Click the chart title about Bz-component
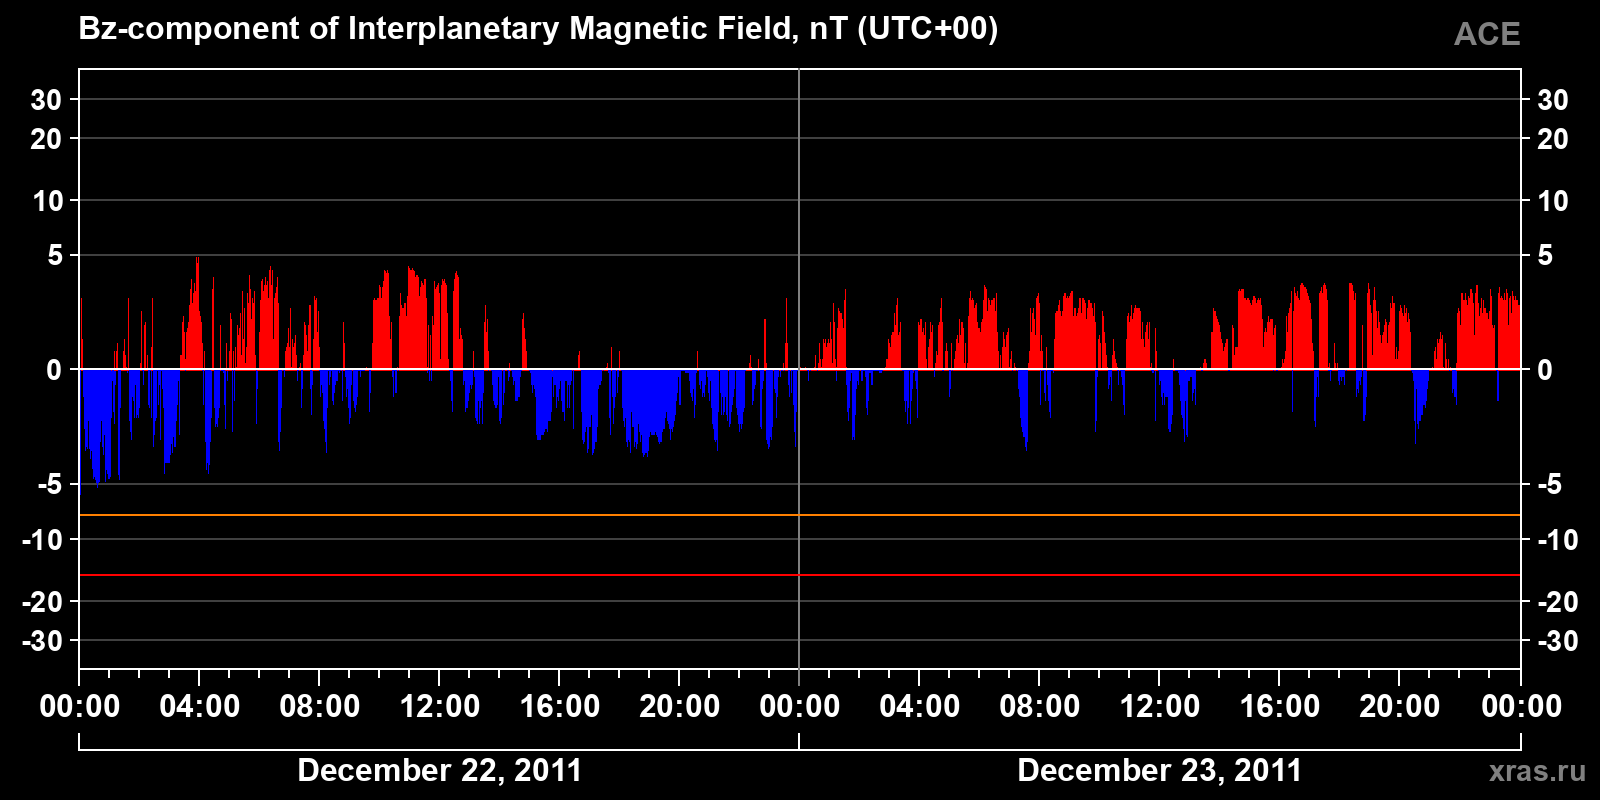 (538, 29)
